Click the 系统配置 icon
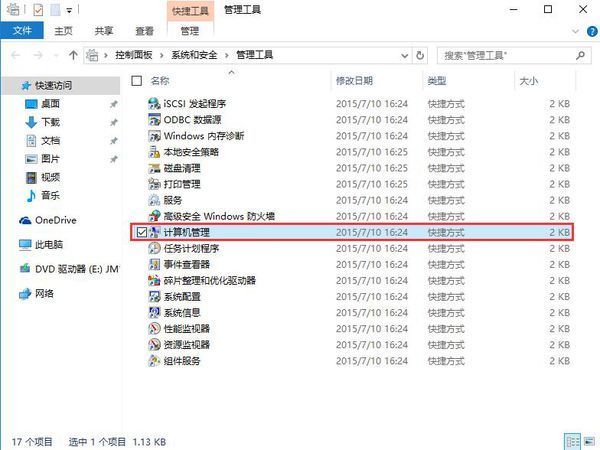Screen dimensions: 600x450 click(154, 296)
